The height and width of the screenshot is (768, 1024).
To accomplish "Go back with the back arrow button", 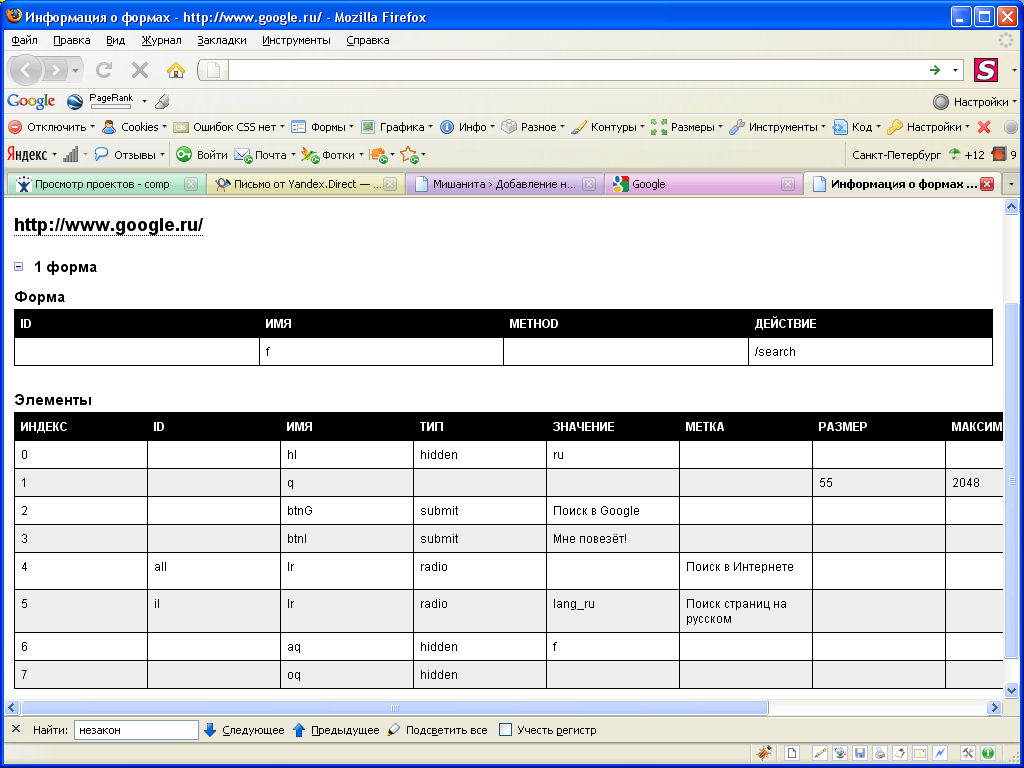I will [25, 70].
